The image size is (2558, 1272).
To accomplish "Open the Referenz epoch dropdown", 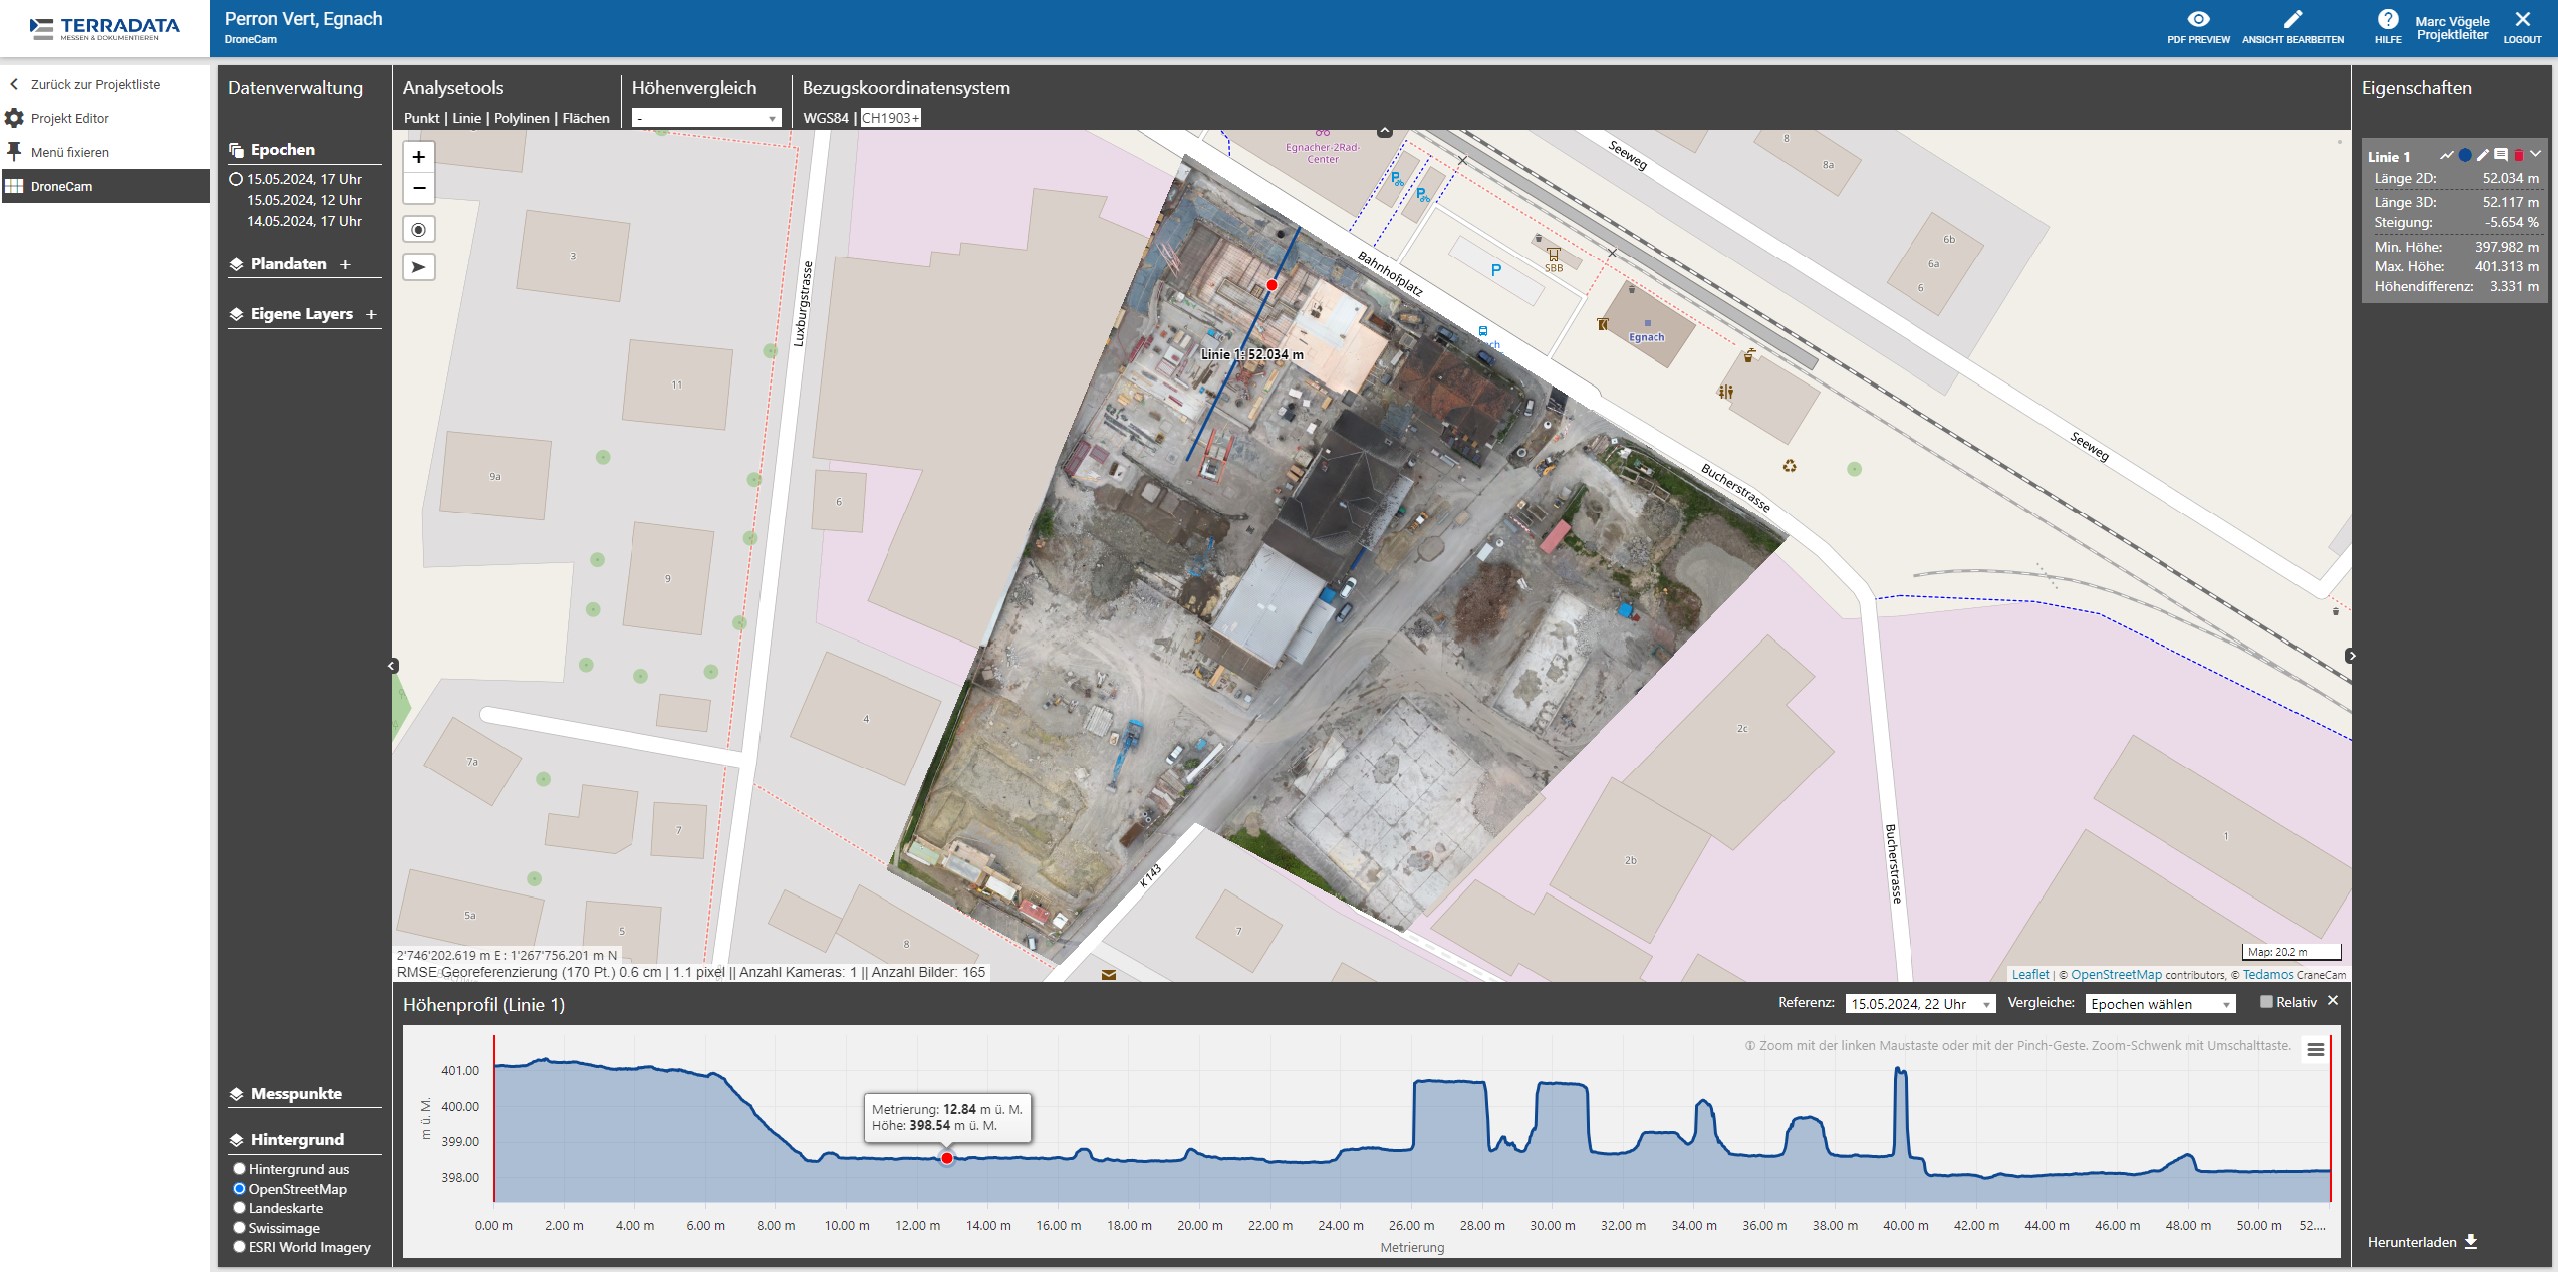I will click(x=1918, y=1004).
